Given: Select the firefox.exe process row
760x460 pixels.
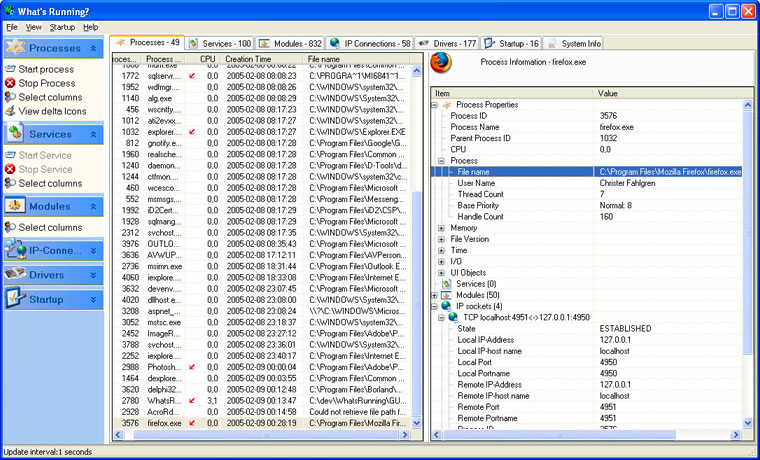Looking at the screenshot, I should (x=262, y=423).
